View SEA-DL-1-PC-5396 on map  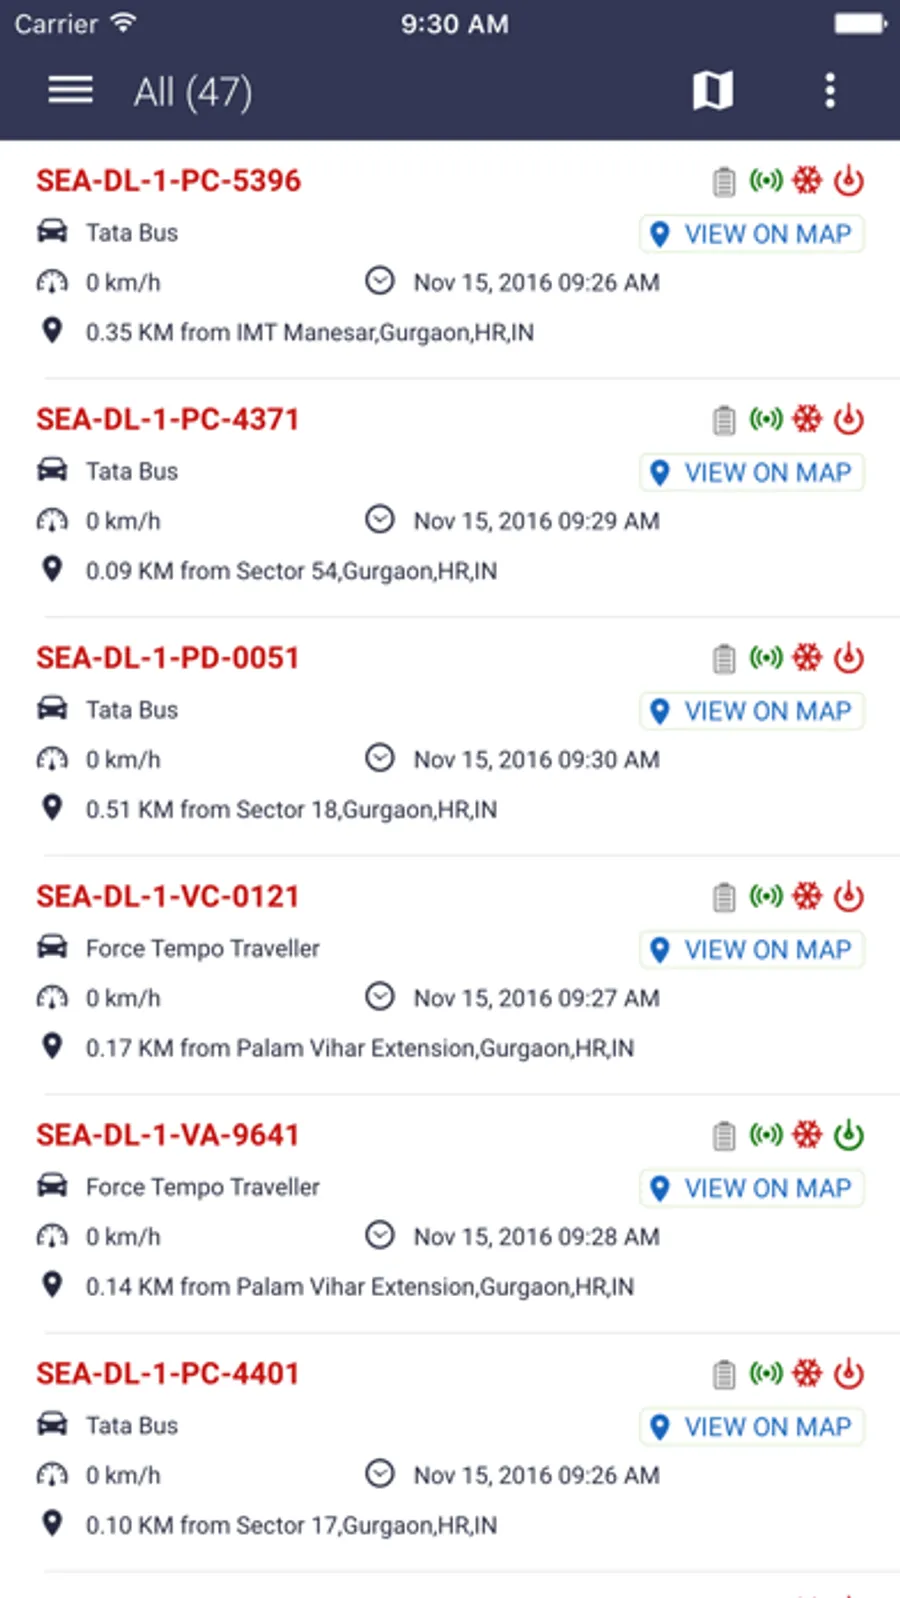752,234
